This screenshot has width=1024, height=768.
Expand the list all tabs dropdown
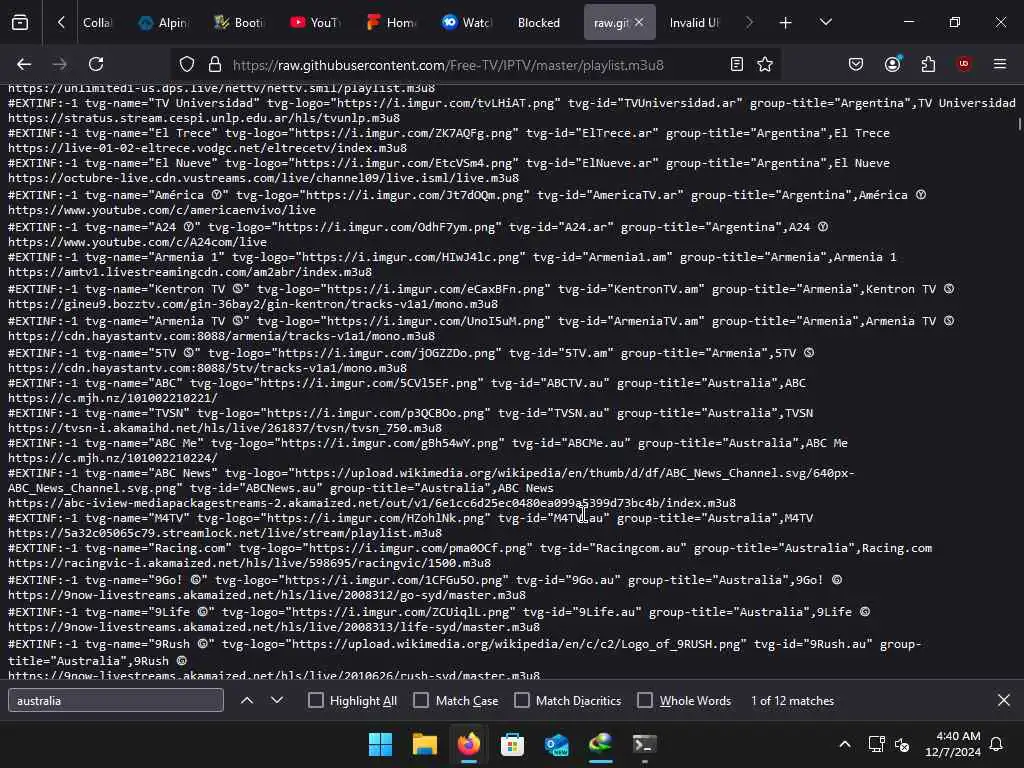click(825, 23)
